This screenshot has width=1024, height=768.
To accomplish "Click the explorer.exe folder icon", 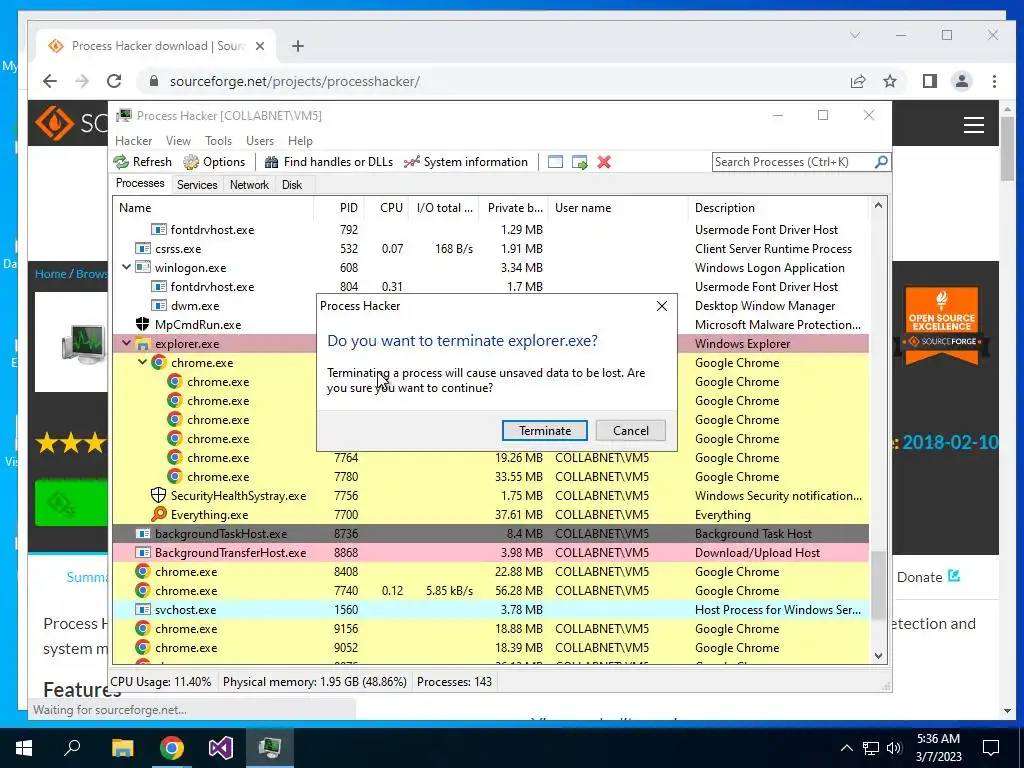I will pos(142,343).
